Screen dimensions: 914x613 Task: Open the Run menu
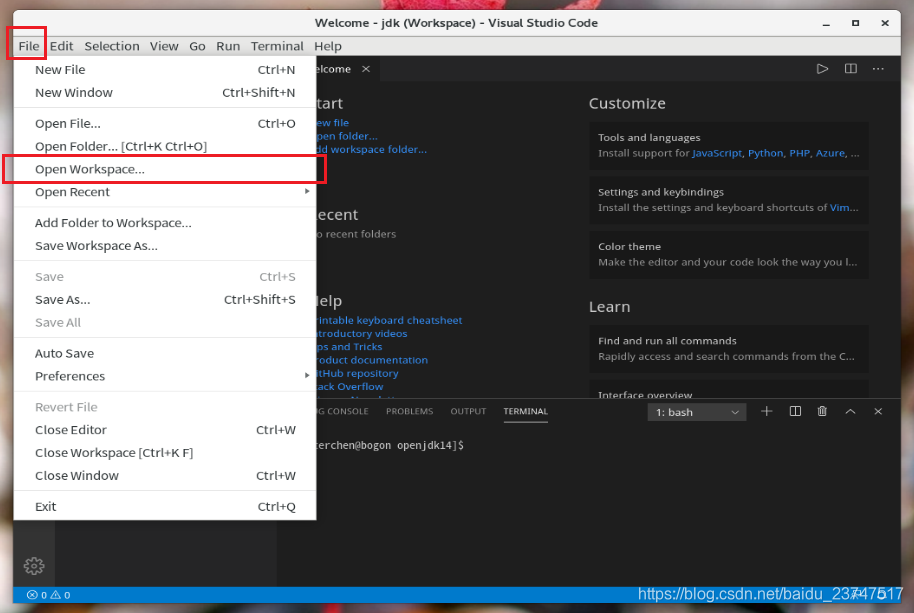(x=228, y=46)
